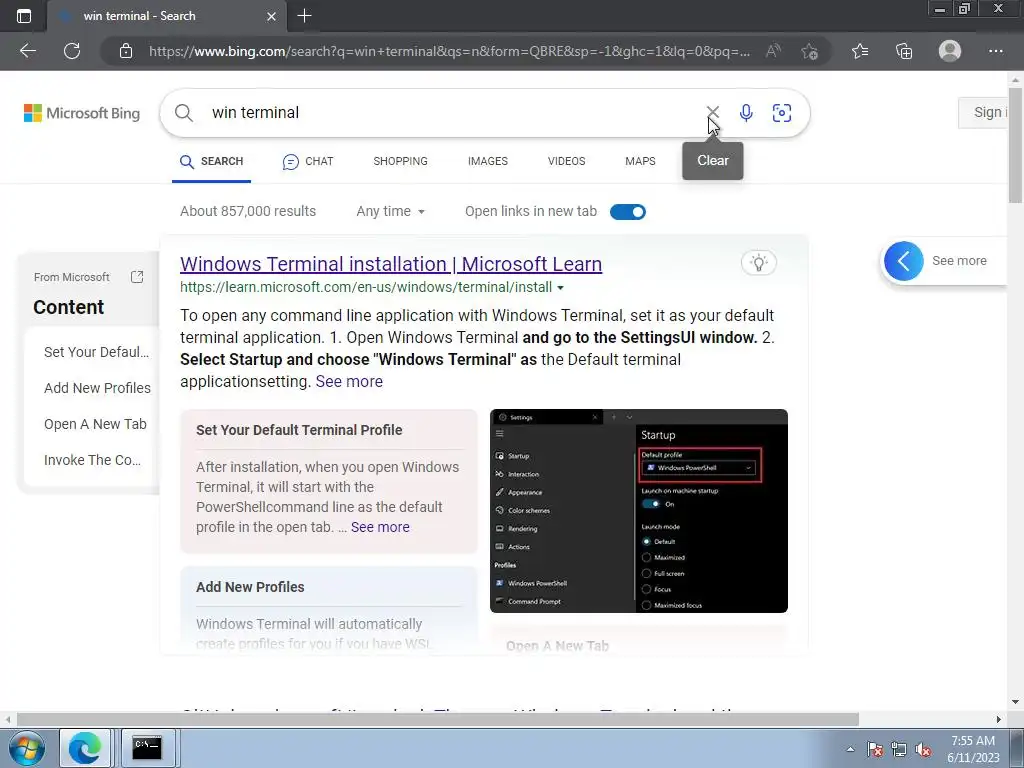The image size is (1024, 768).
Task: Open the Collections icon
Action: [x=904, y=51]
